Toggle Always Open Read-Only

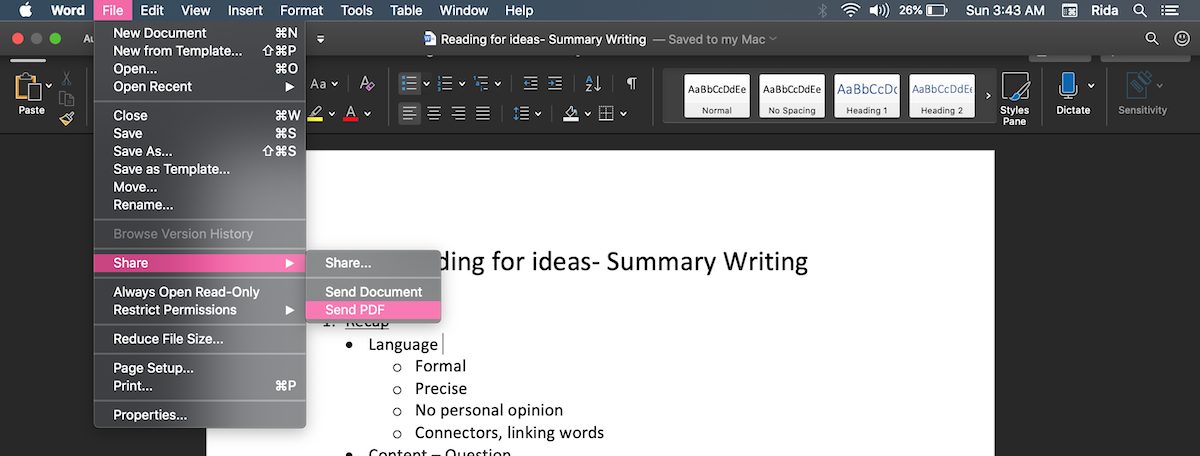[x=186, y=292]
